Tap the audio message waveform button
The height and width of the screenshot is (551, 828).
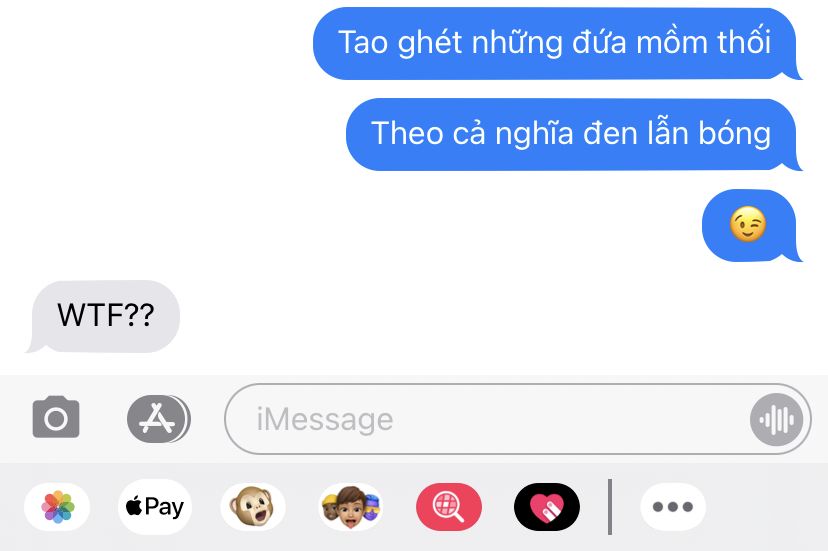click(776, 419)
